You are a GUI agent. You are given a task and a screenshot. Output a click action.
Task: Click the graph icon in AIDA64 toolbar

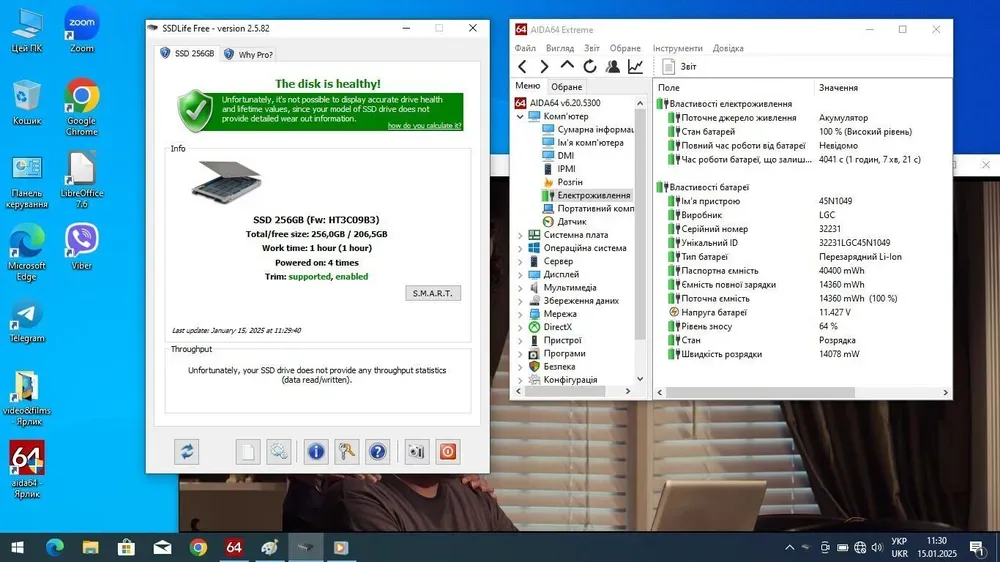635,67
